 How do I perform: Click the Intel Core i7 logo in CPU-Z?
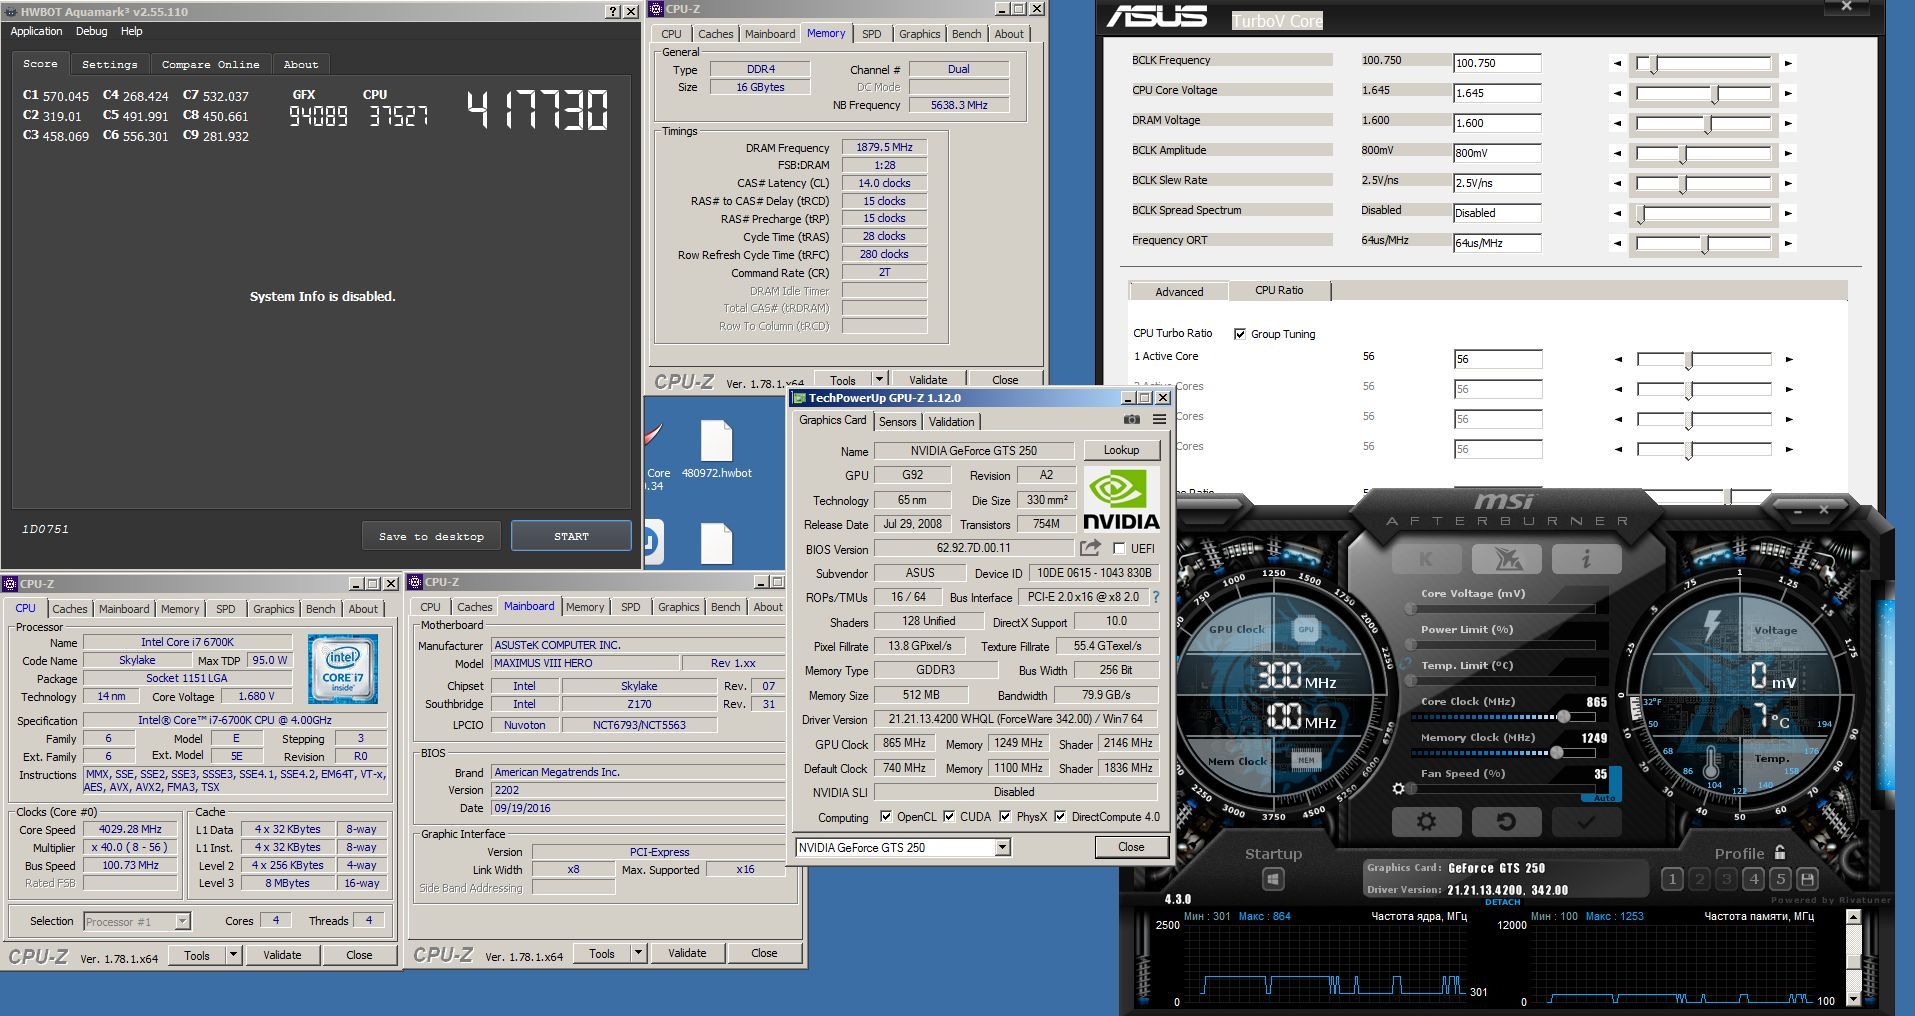[x=342, y=669]
